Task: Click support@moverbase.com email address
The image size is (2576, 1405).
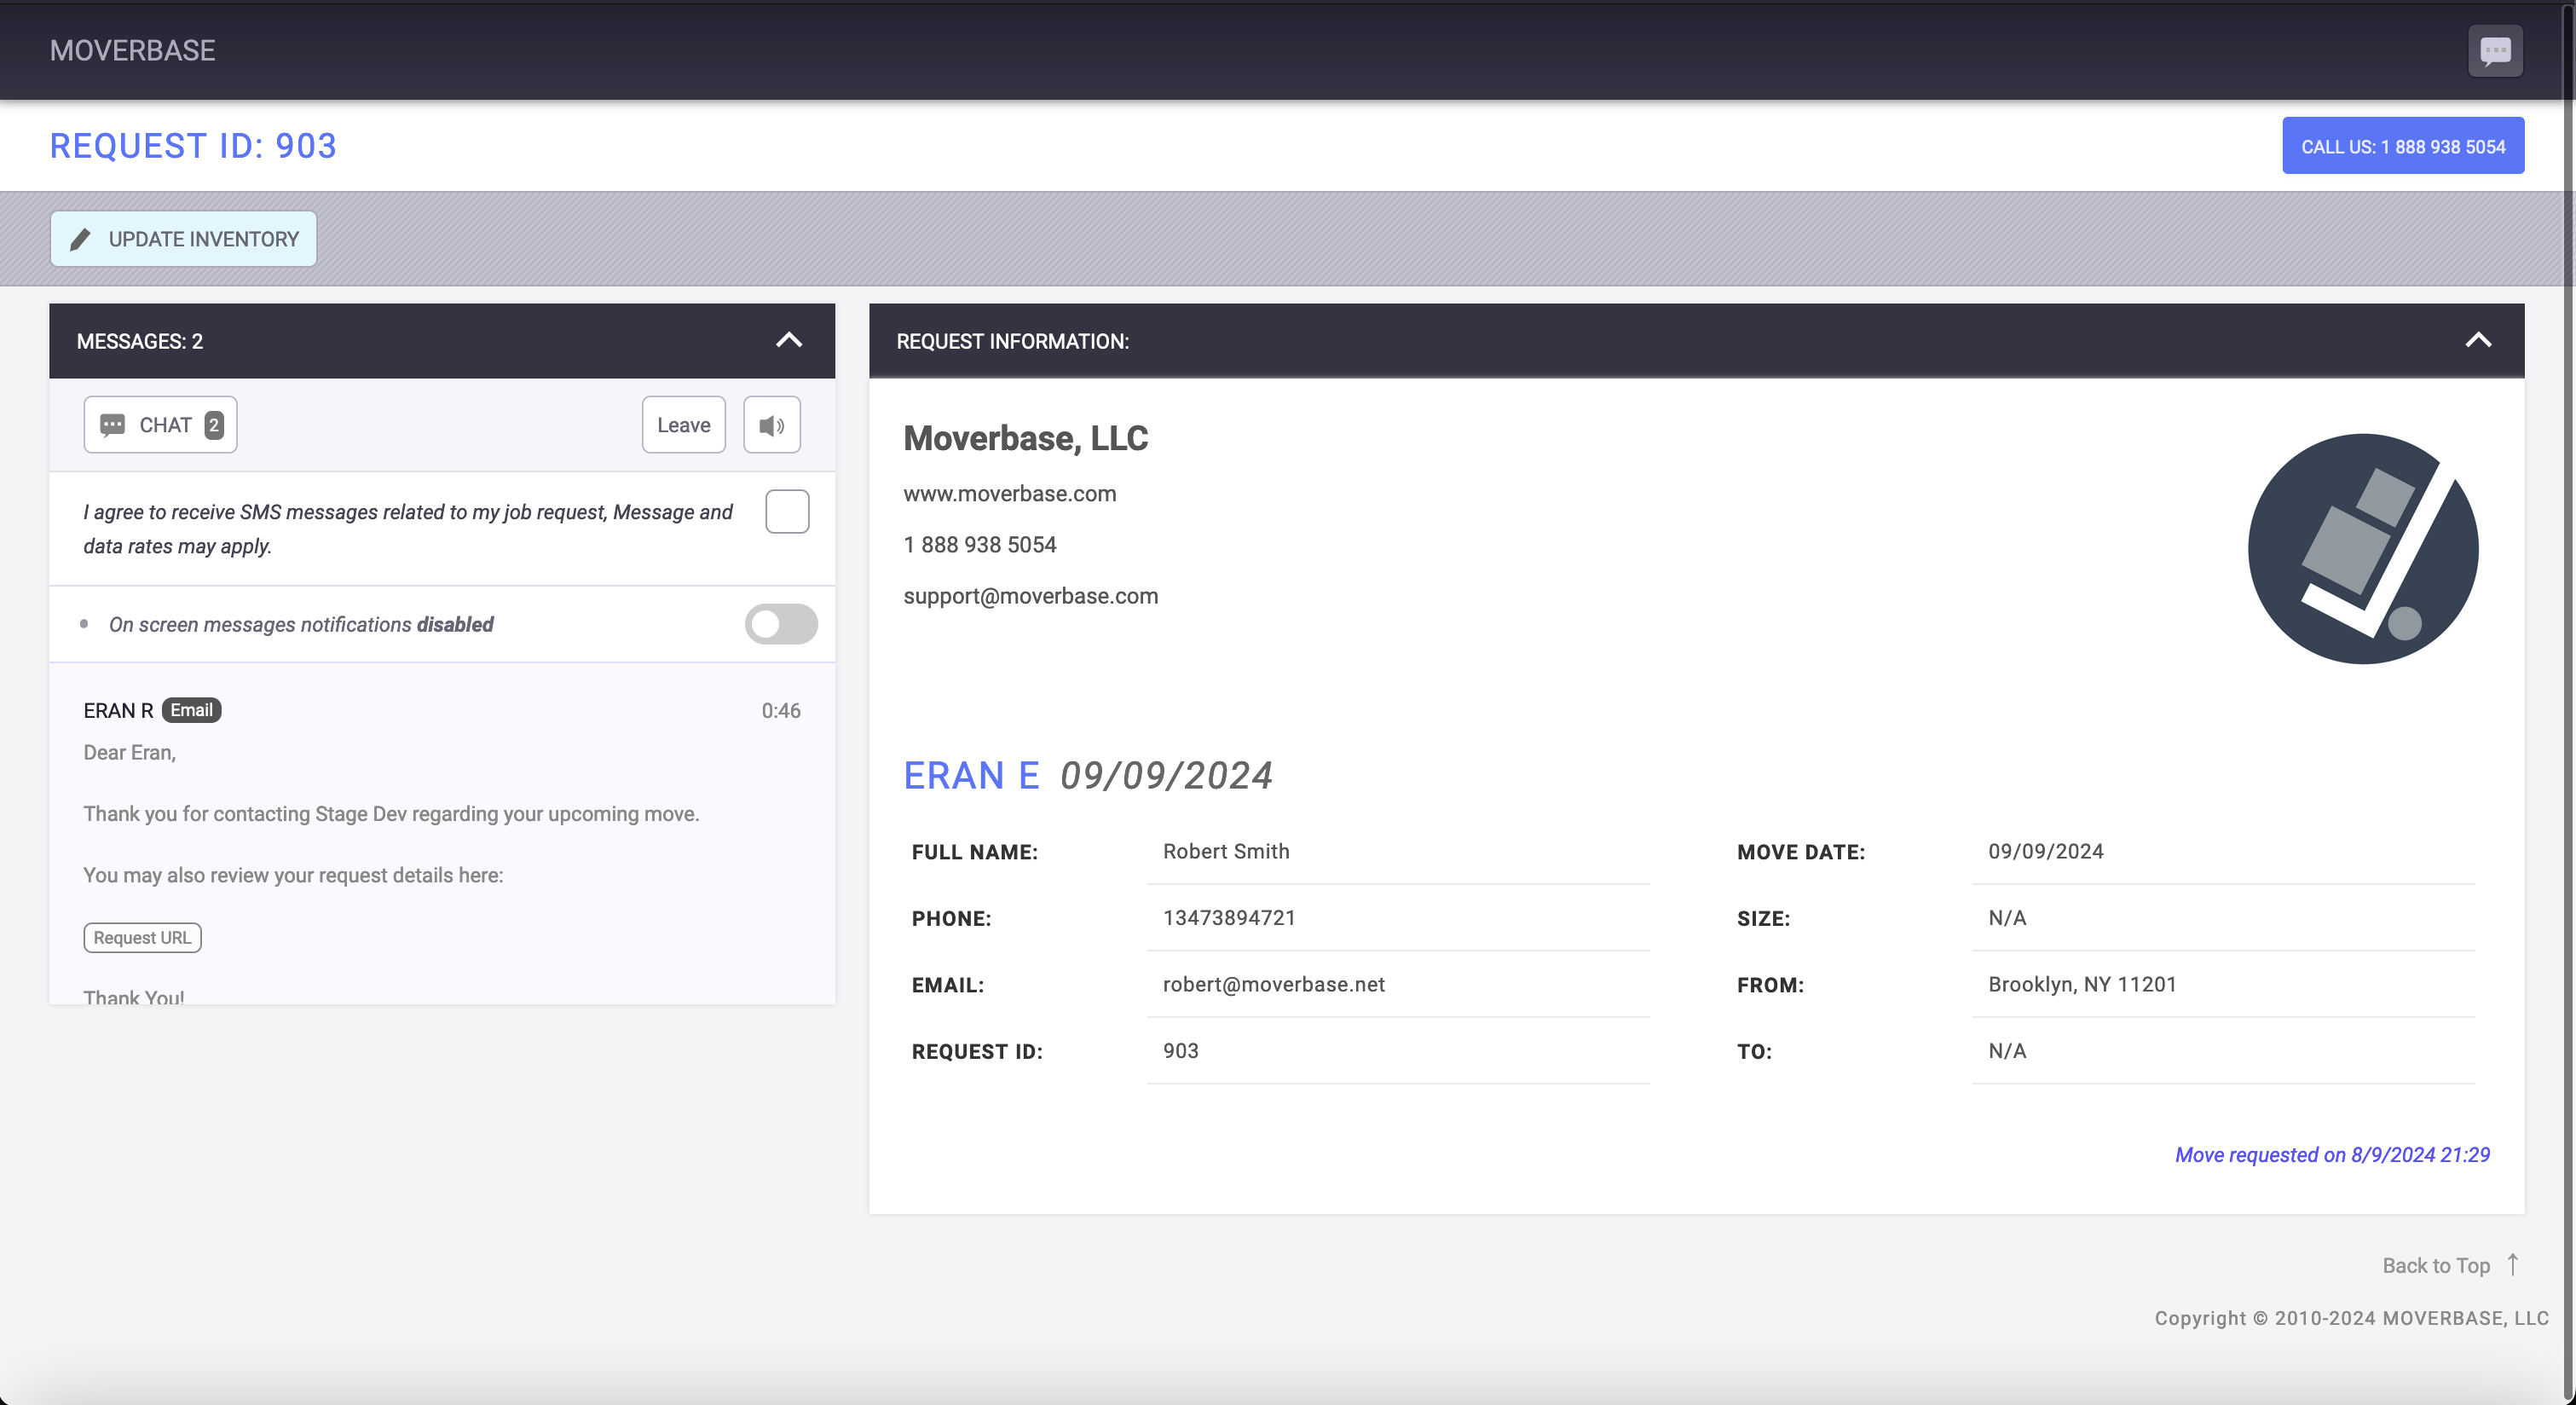Action: [1031, 596]
